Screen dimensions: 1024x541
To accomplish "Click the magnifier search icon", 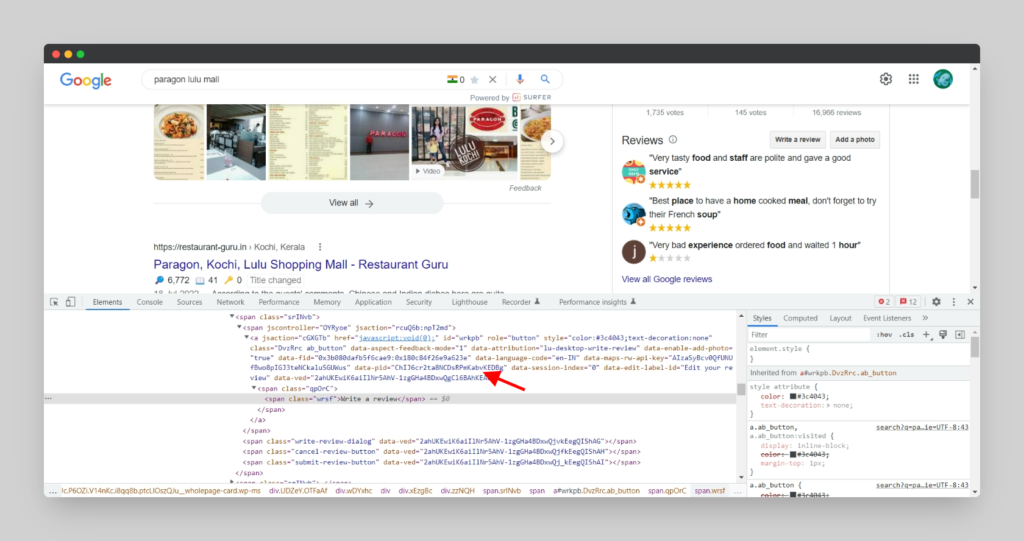I will pyautogui.click(x=545, y=79).
